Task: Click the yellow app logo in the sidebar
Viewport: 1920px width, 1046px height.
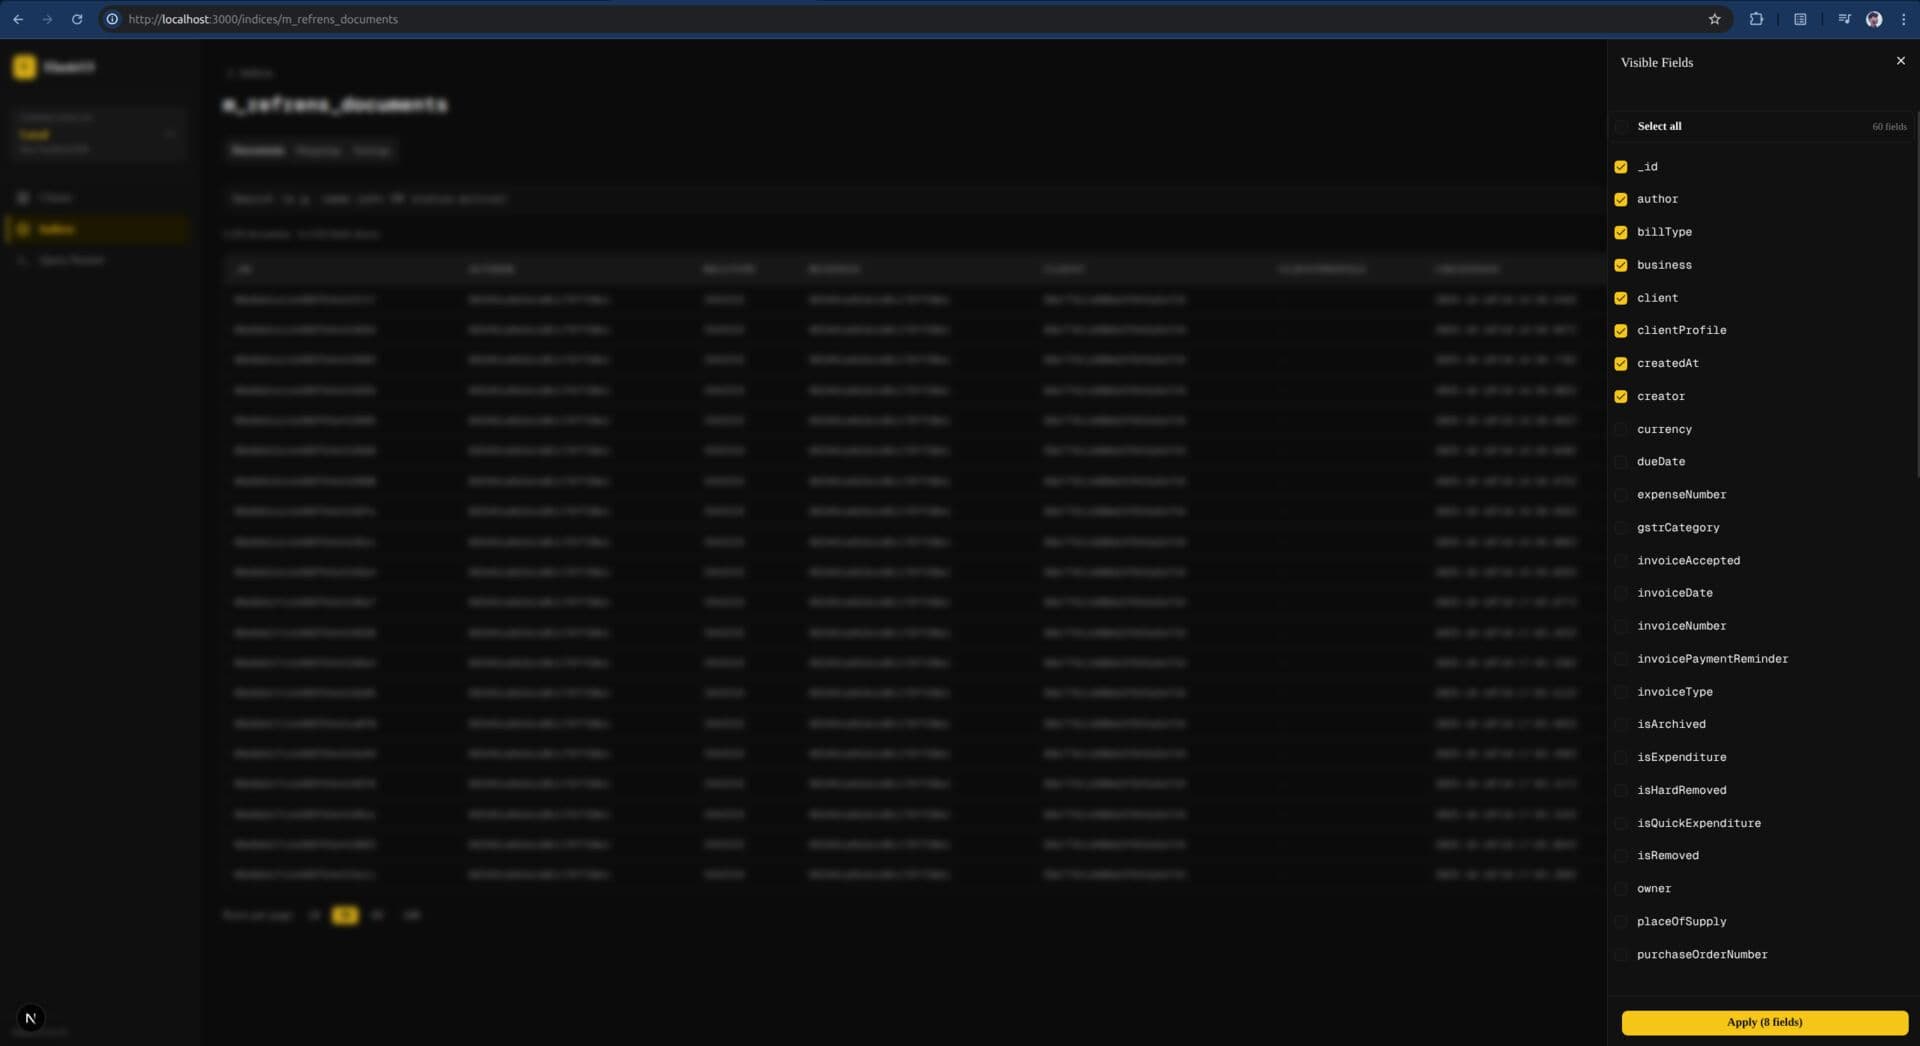Action: pos(24,66)
